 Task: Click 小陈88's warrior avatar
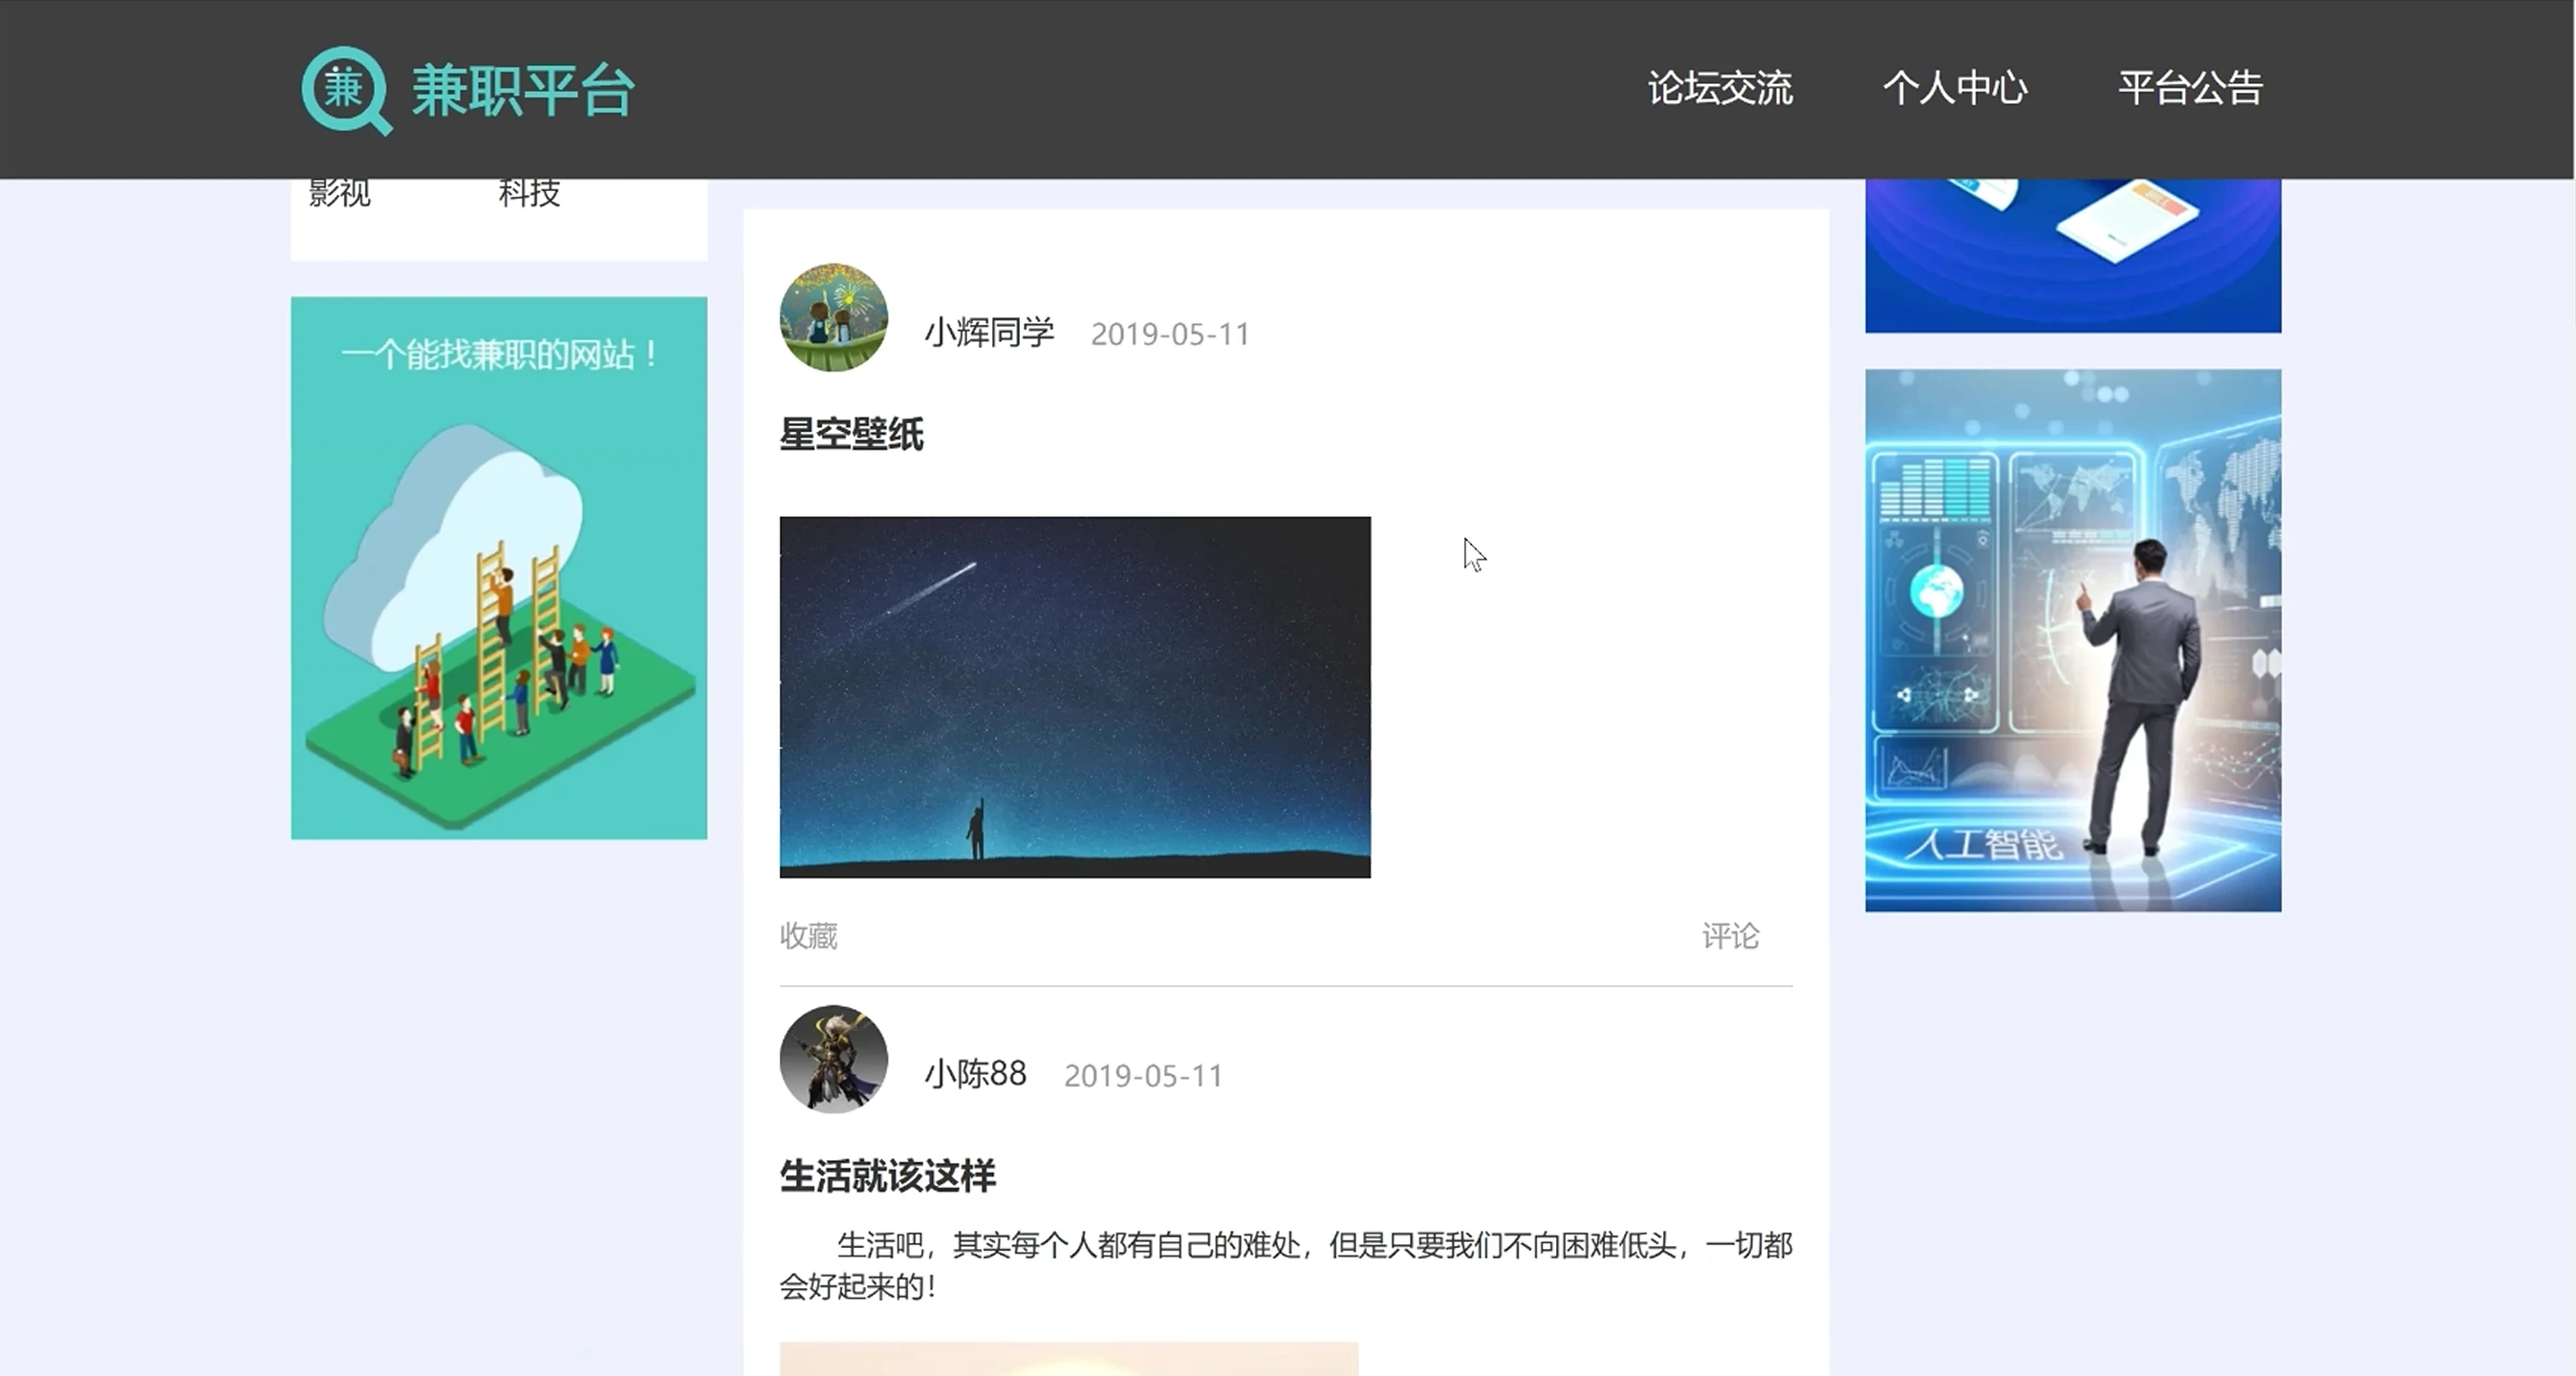[833, 1059]
